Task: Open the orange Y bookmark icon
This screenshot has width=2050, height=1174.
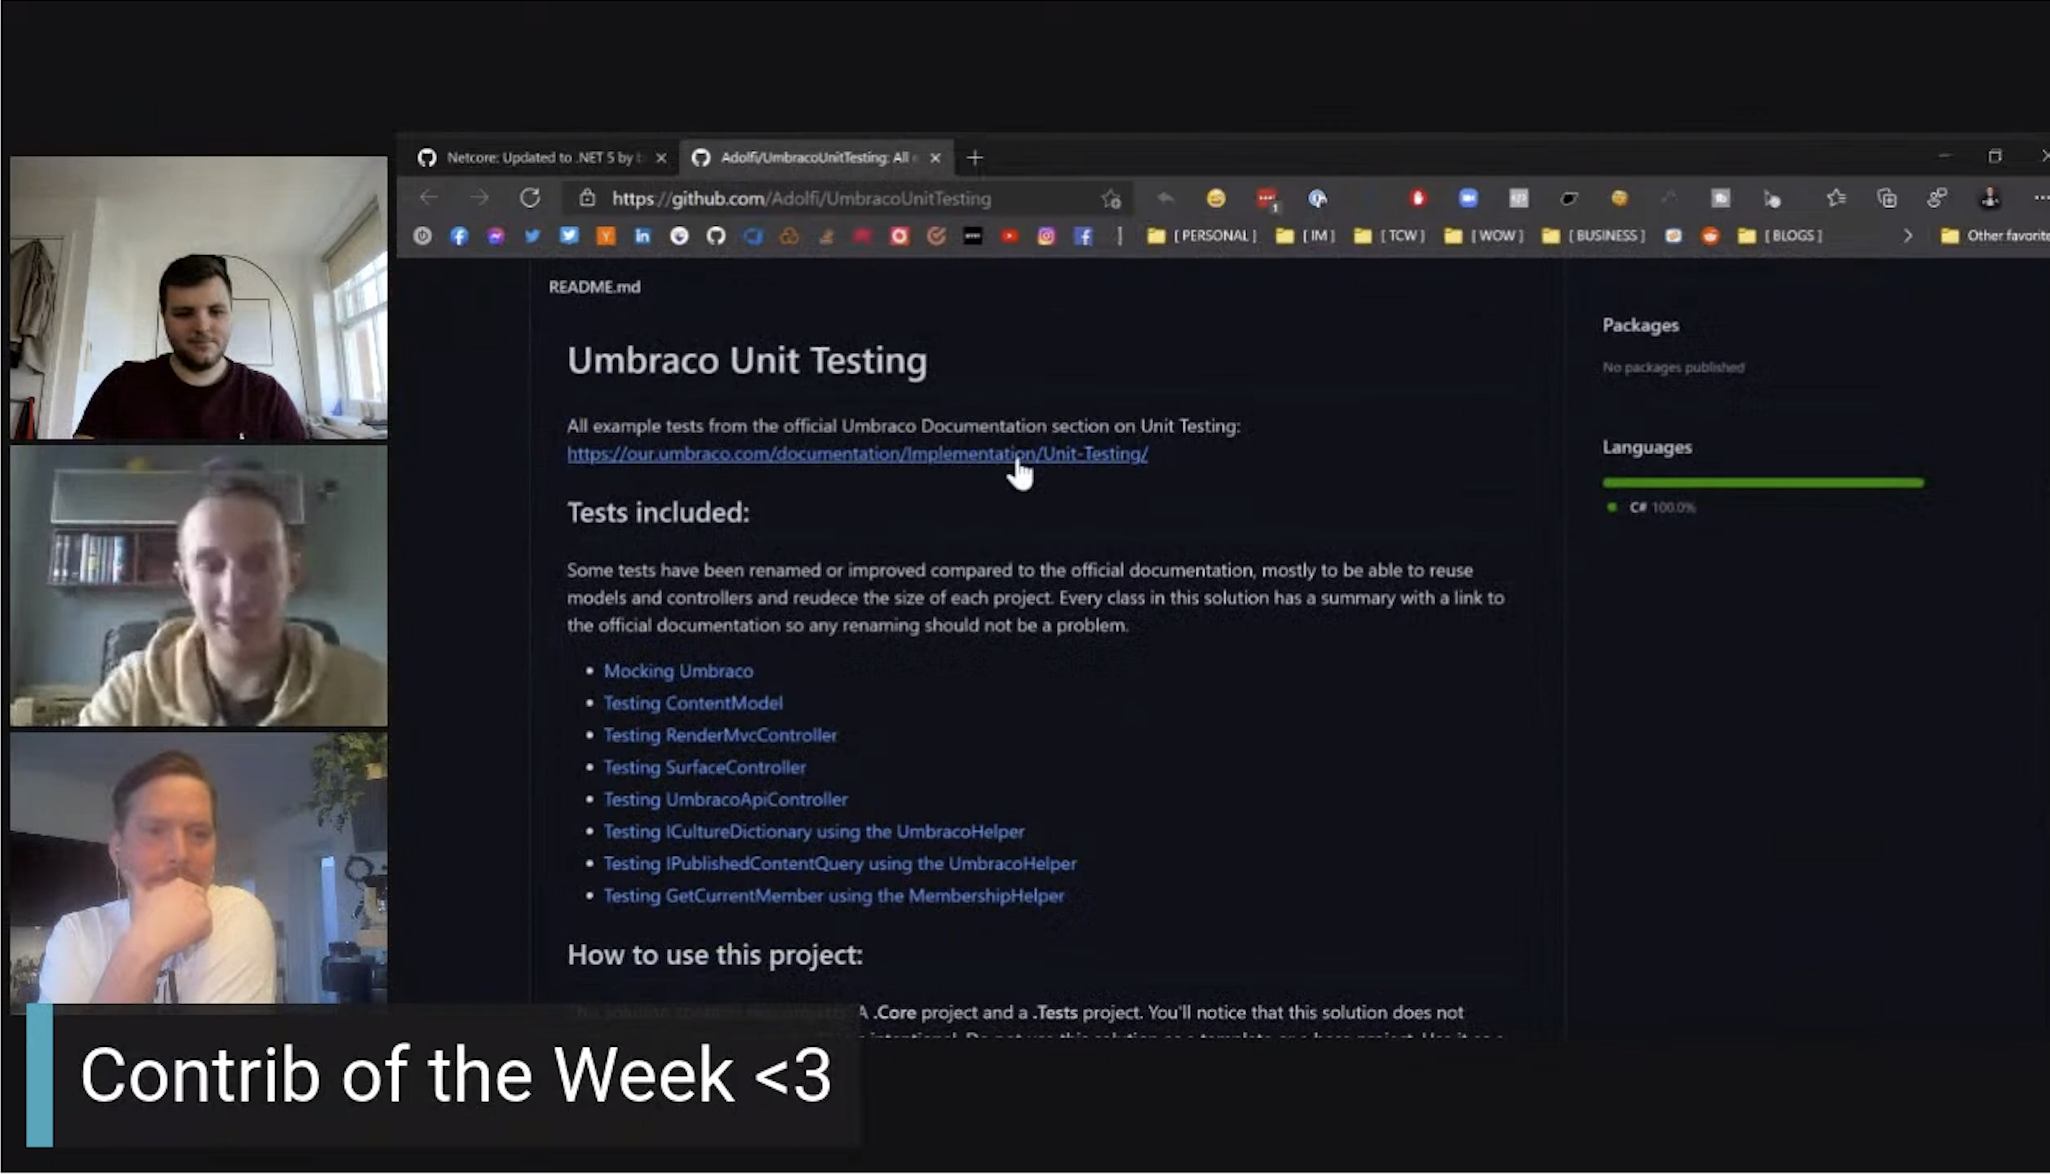Action: tap(606, 236)
